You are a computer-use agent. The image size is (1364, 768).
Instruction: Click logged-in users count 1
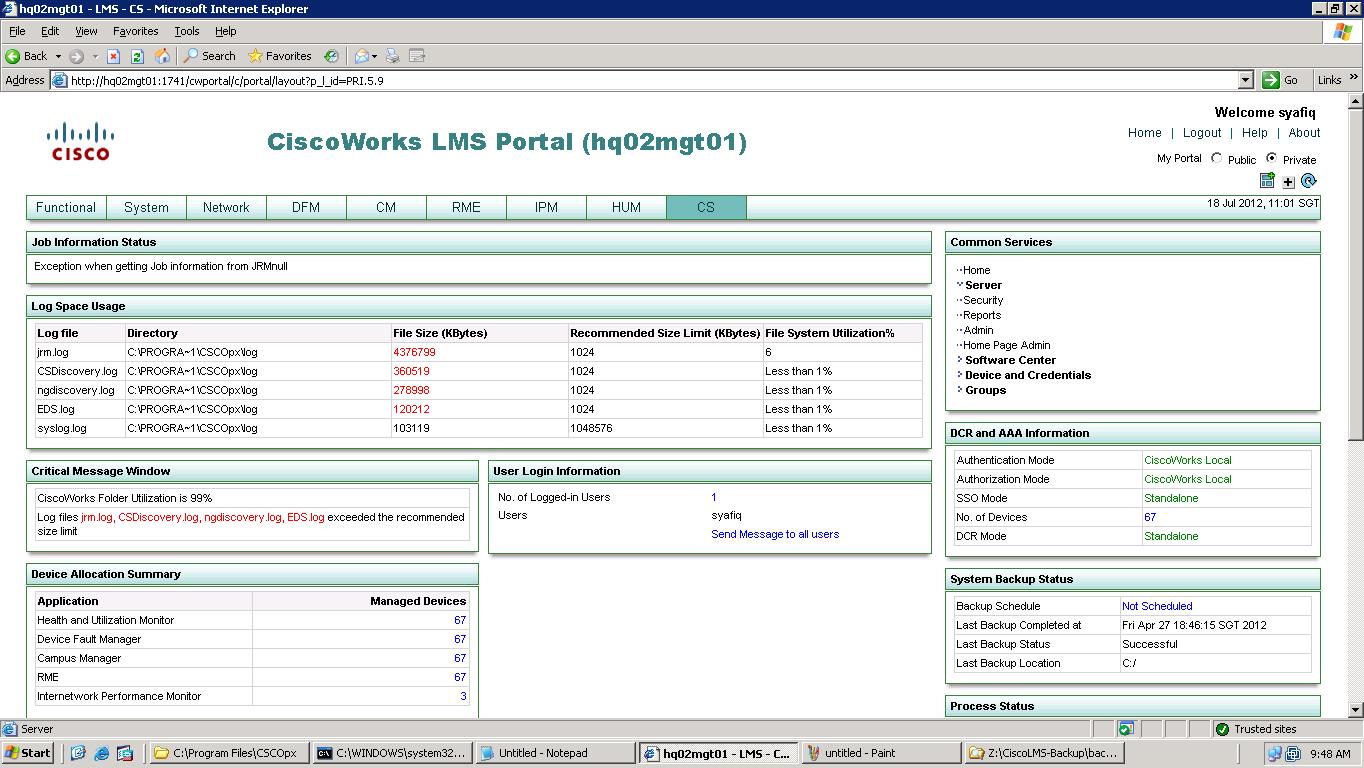click(x=714, y=497)
